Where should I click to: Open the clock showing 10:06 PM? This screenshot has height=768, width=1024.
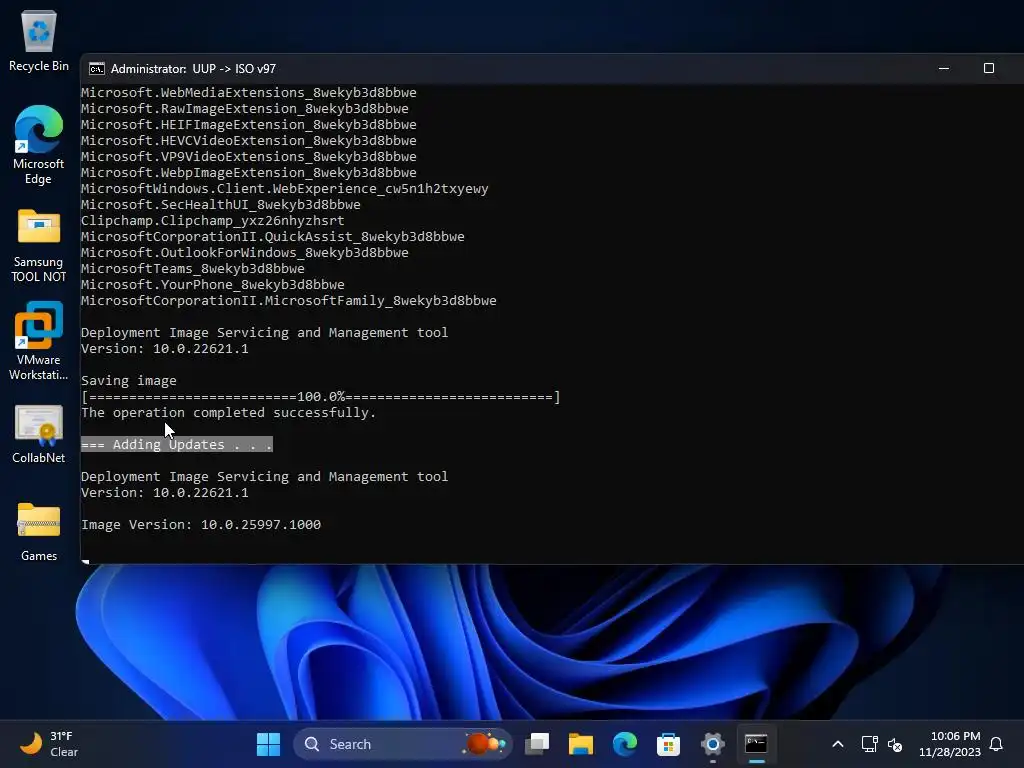(950, 744)
